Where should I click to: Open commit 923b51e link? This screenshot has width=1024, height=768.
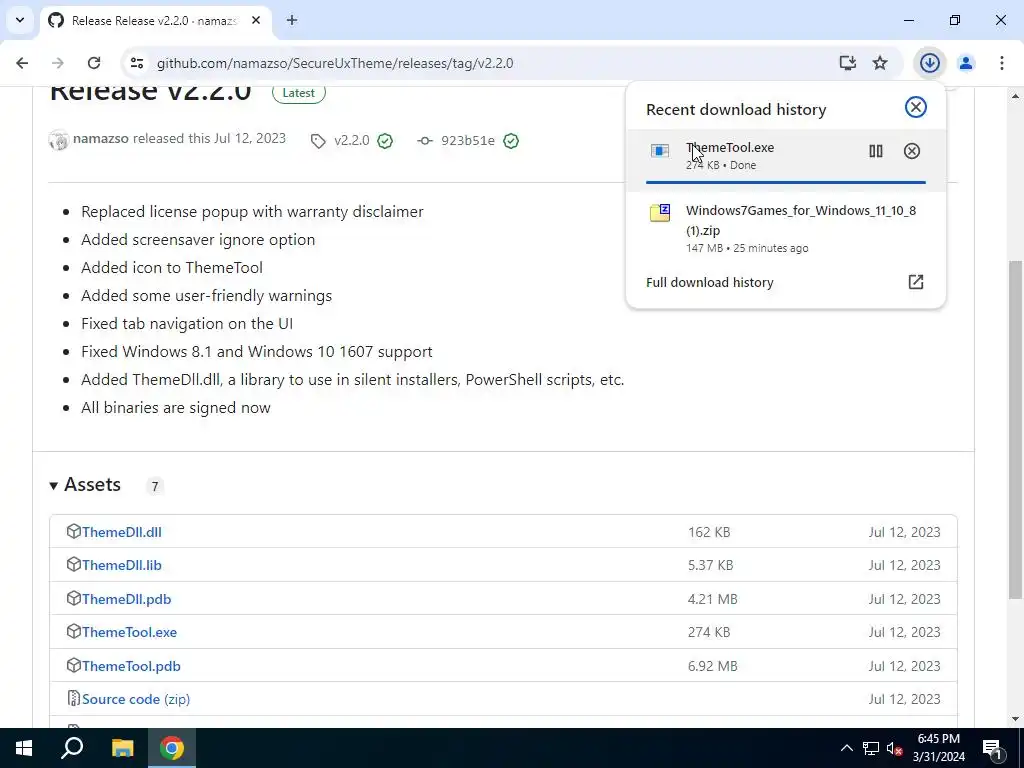click(x=468, y=140)
